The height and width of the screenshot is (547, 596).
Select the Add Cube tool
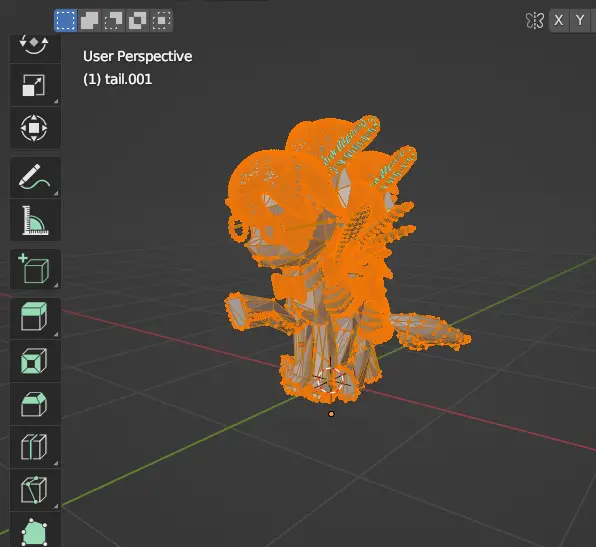[x=35, y=270]
